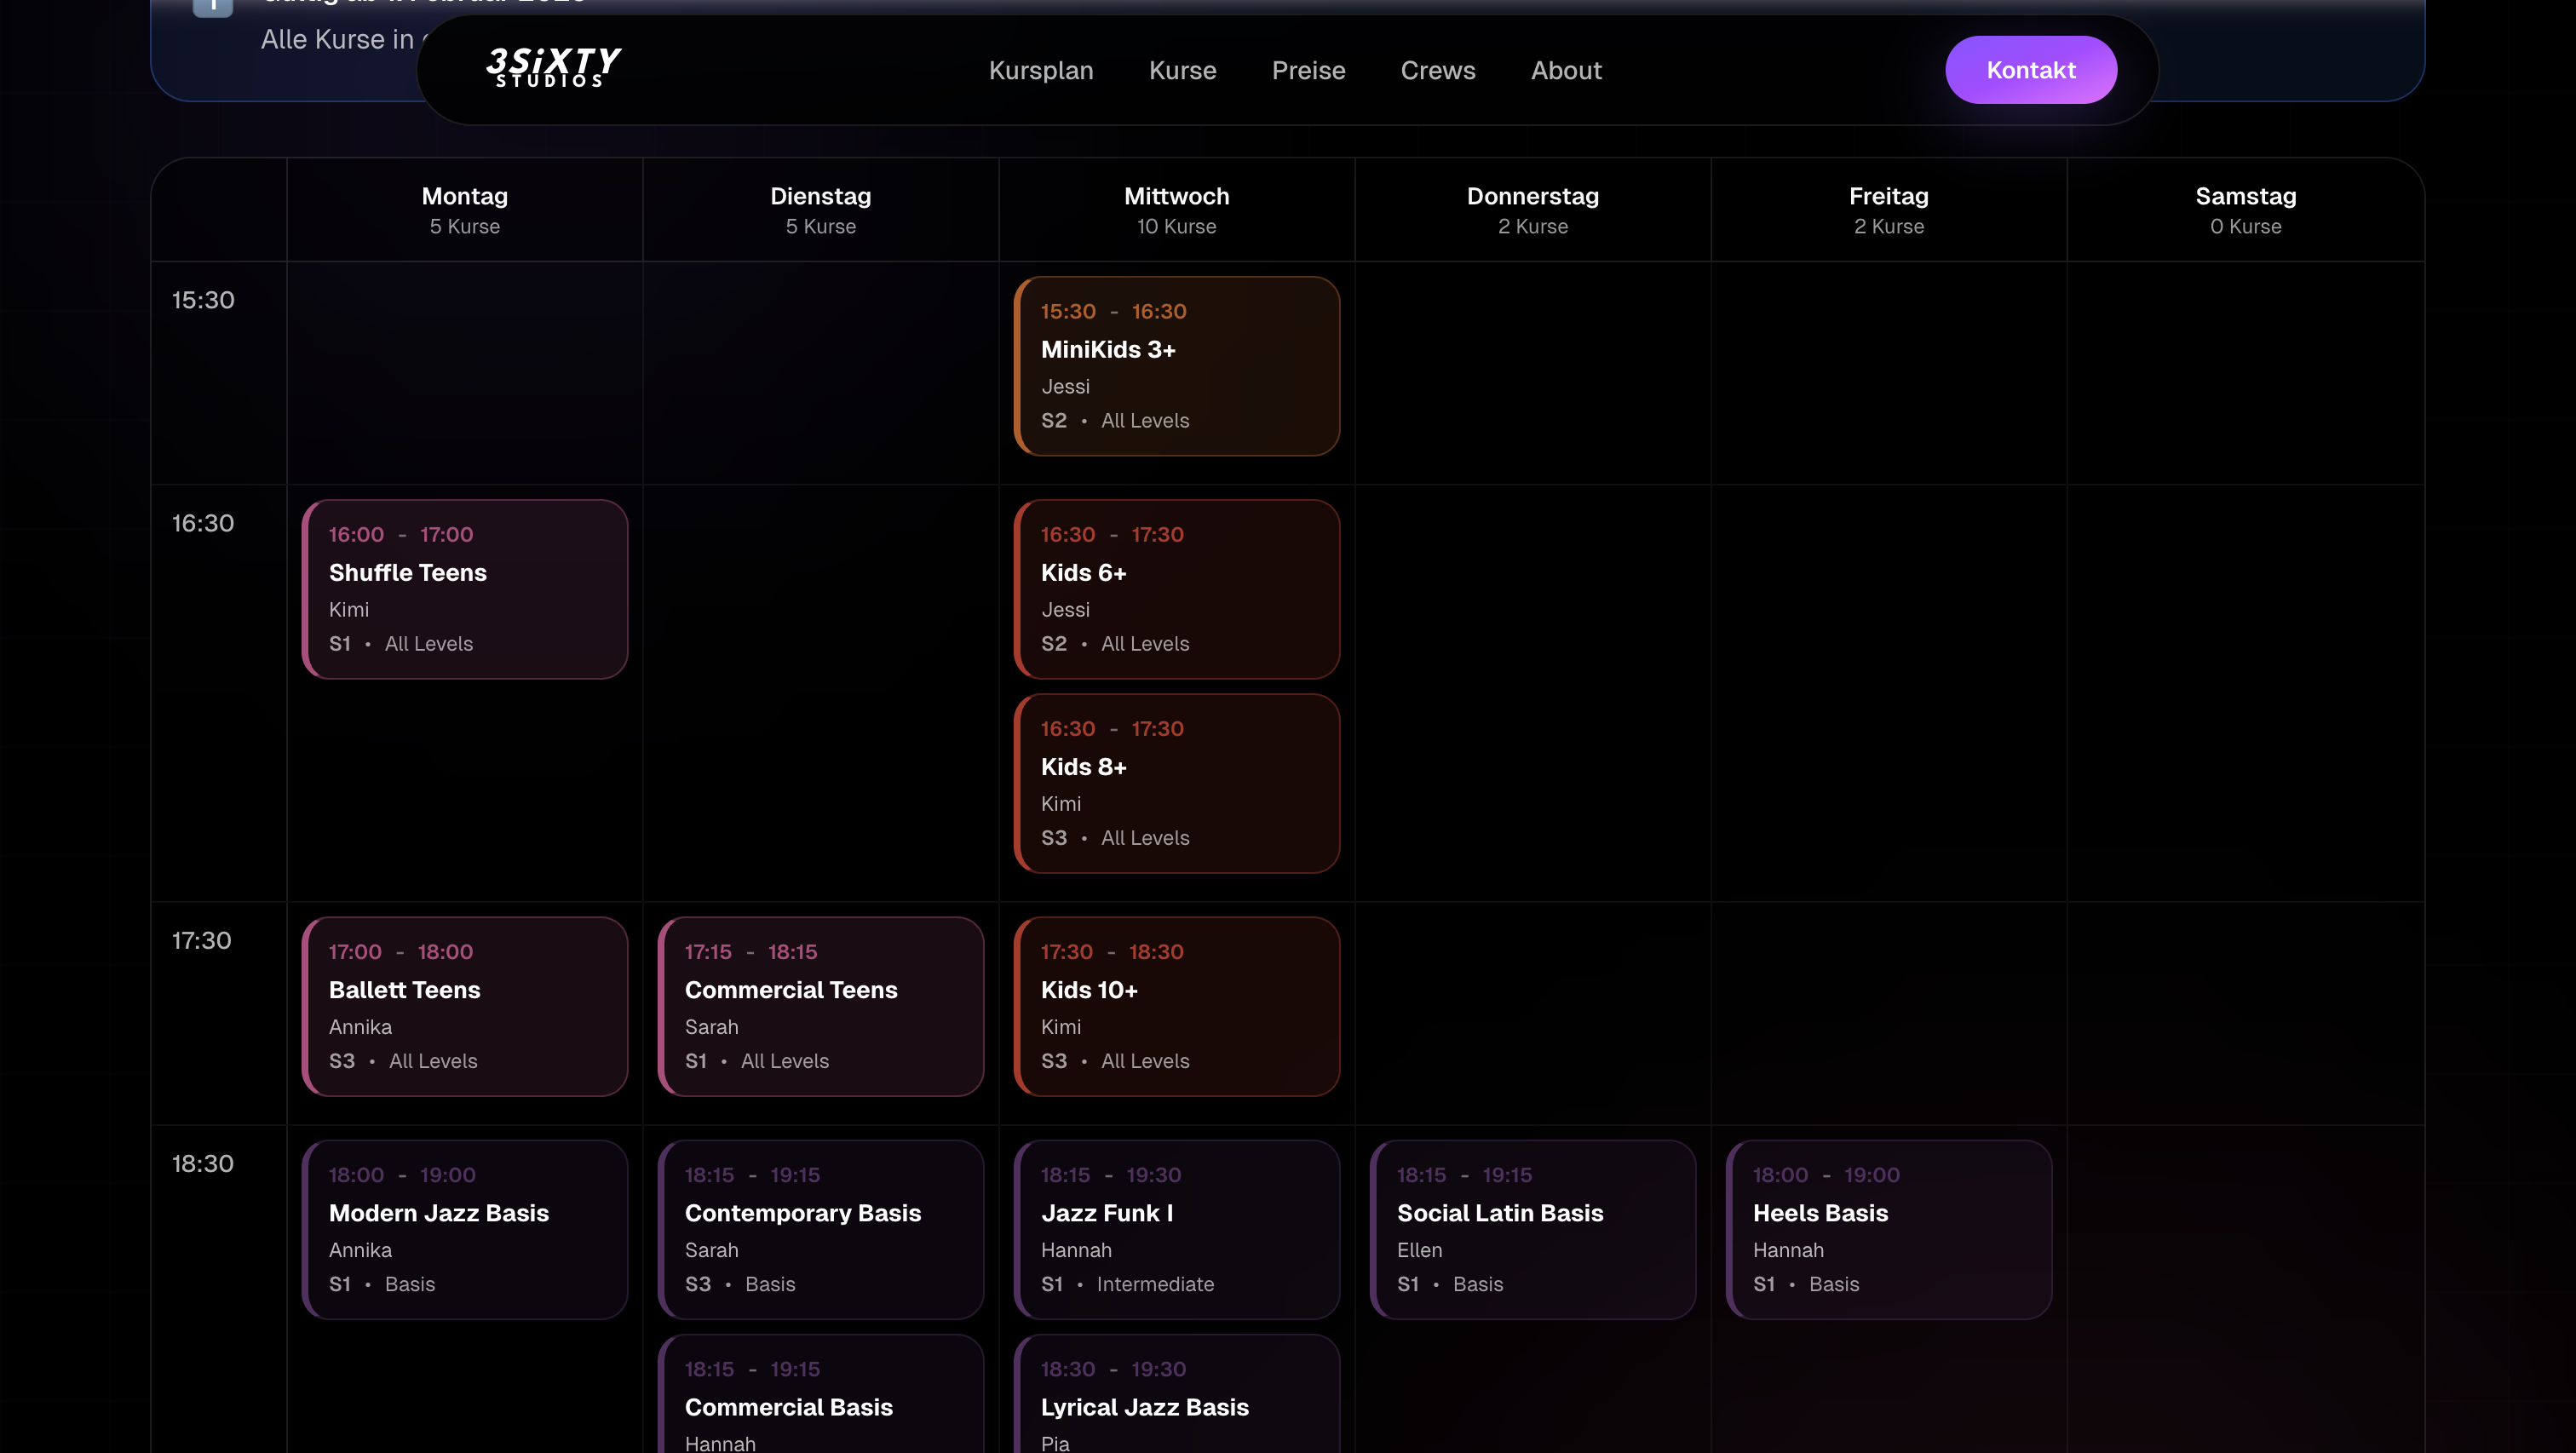The image size is (2576, 1453).
Task: Click the 3Sixty Studios logo
Action: click(x=553, y=69)
